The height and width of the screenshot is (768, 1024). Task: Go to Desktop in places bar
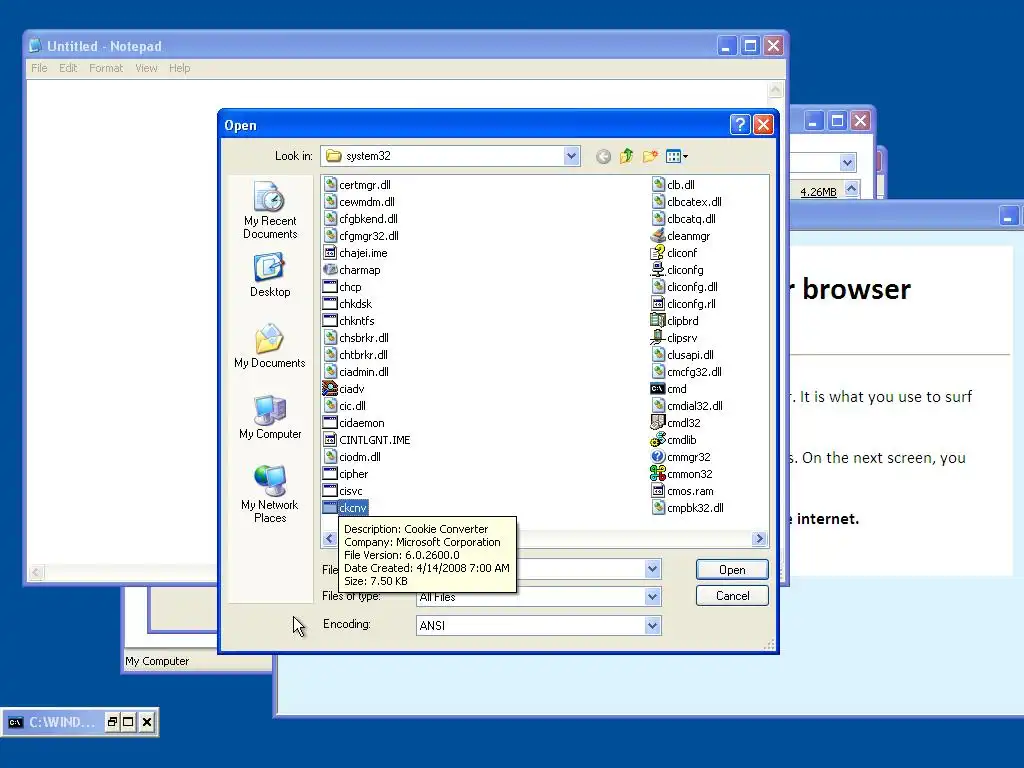point(270,275)
